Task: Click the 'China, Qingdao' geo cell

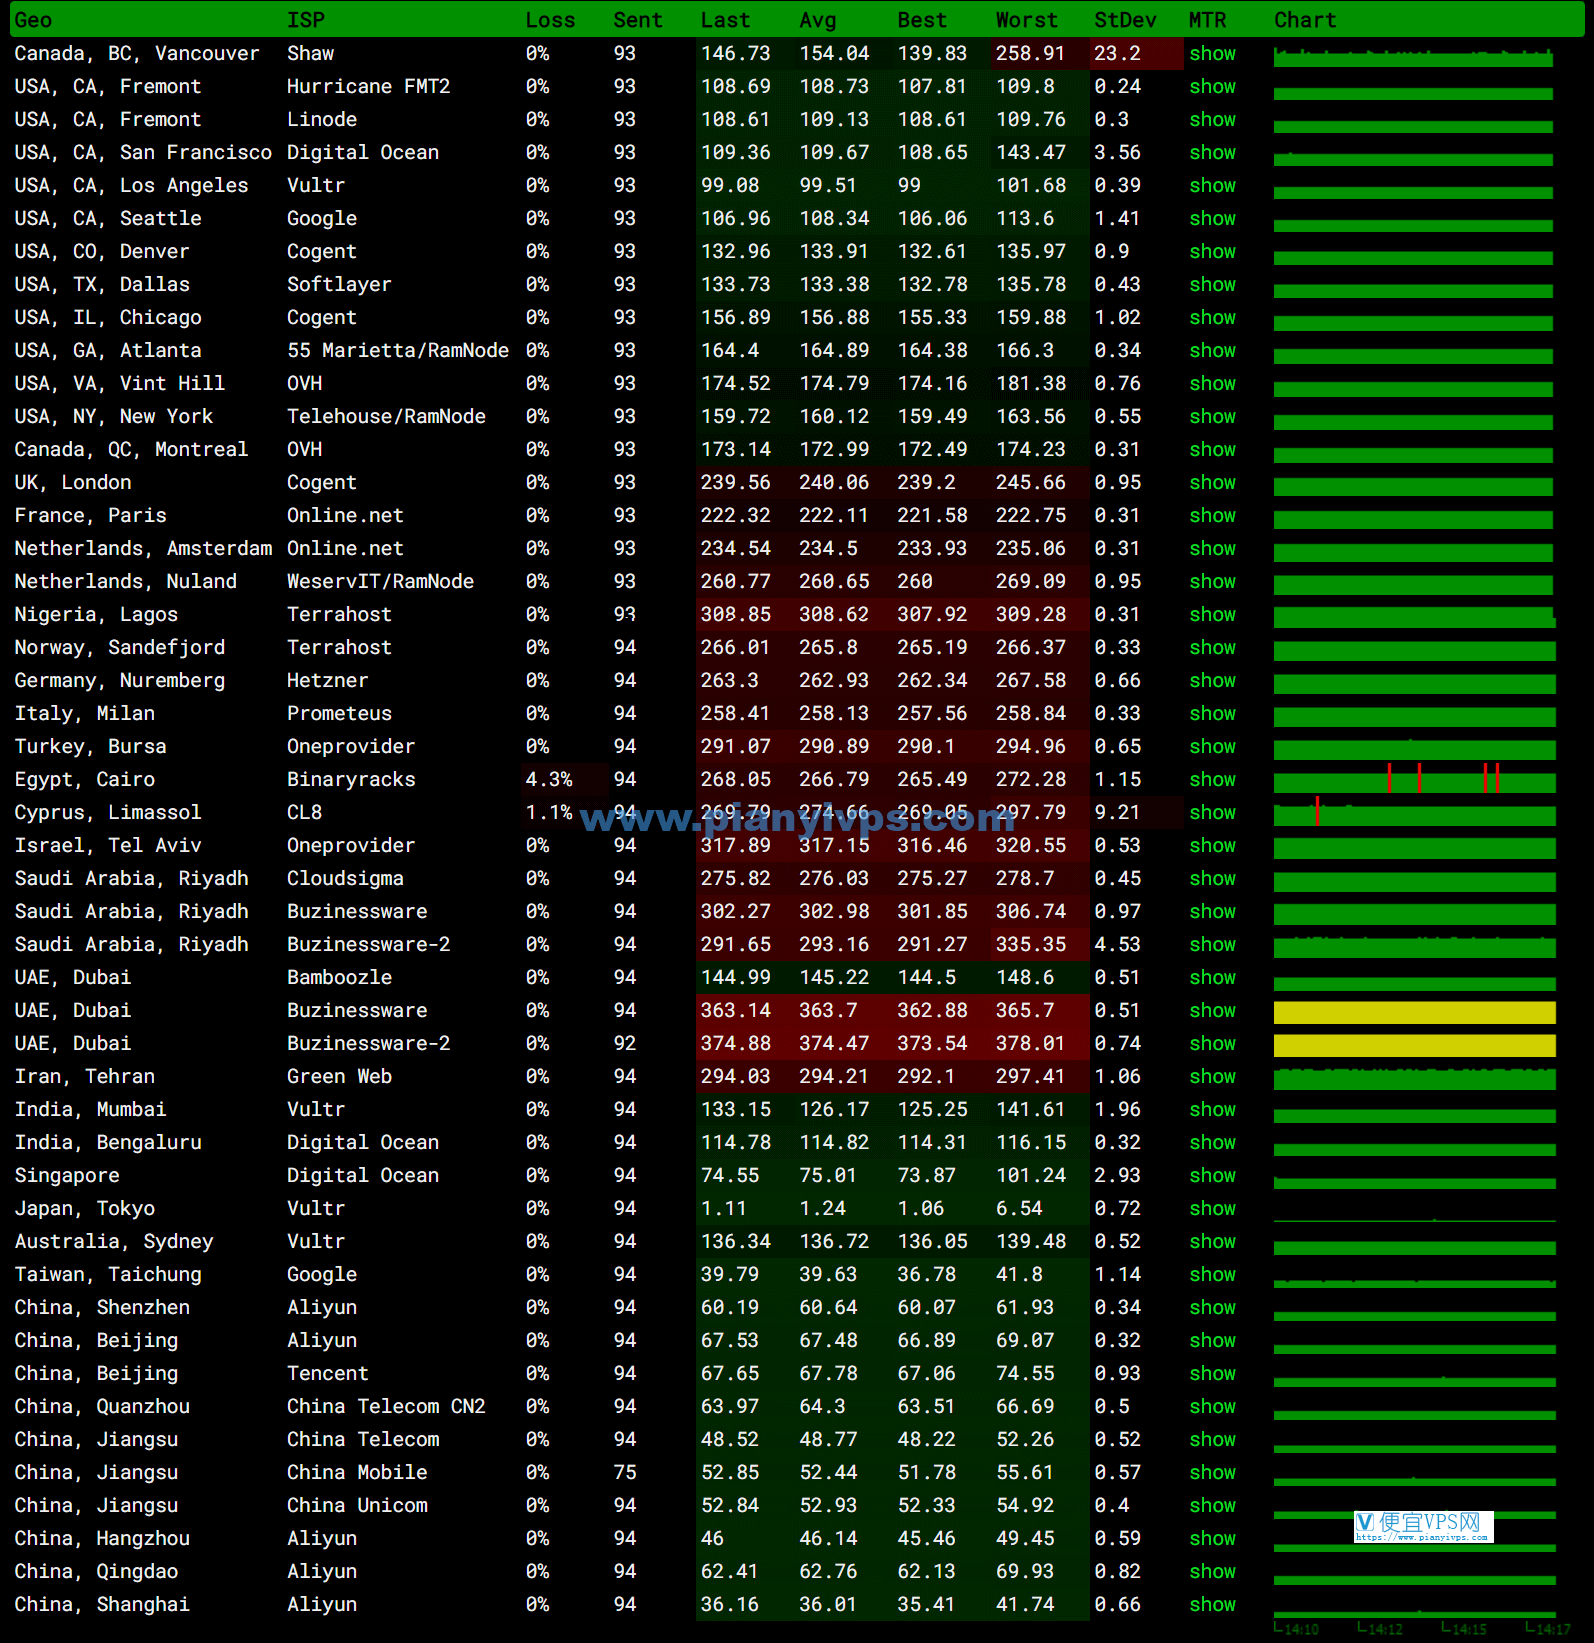Action: pos(96,1572)
